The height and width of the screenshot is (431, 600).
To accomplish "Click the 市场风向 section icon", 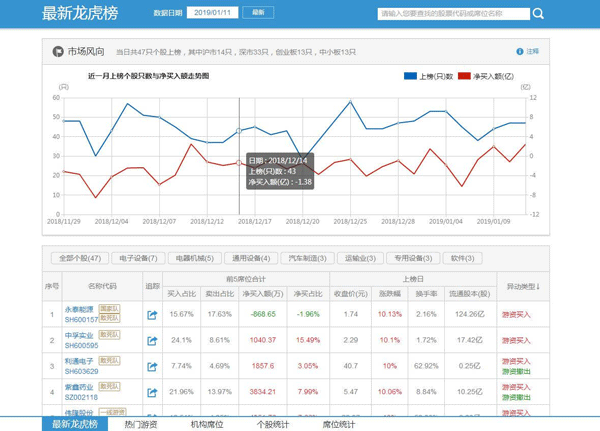I will tap(57, 51).
